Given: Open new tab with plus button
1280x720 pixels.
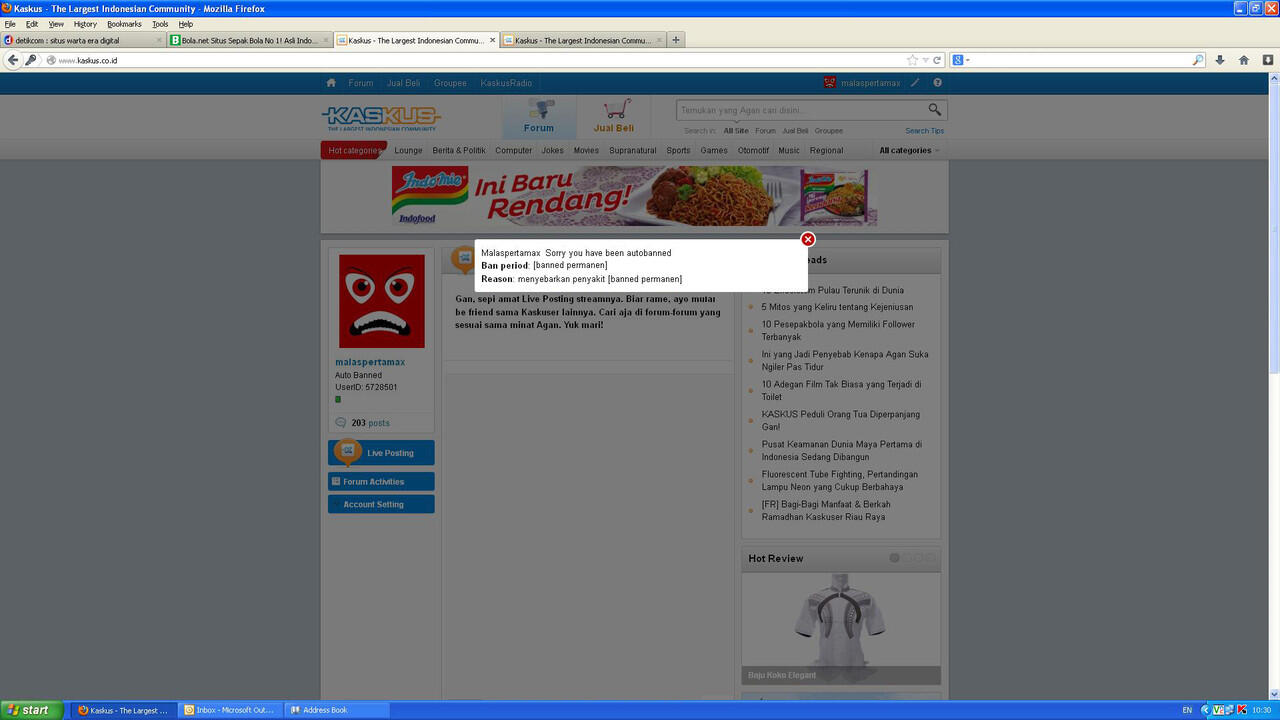Looking at the screenshot, I should [x=676, y=40].
